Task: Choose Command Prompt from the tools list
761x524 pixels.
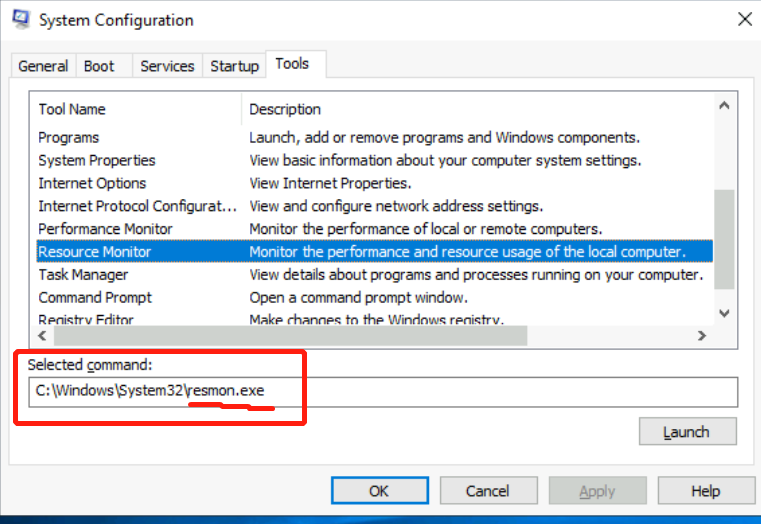Action: (x=95, y=298)
